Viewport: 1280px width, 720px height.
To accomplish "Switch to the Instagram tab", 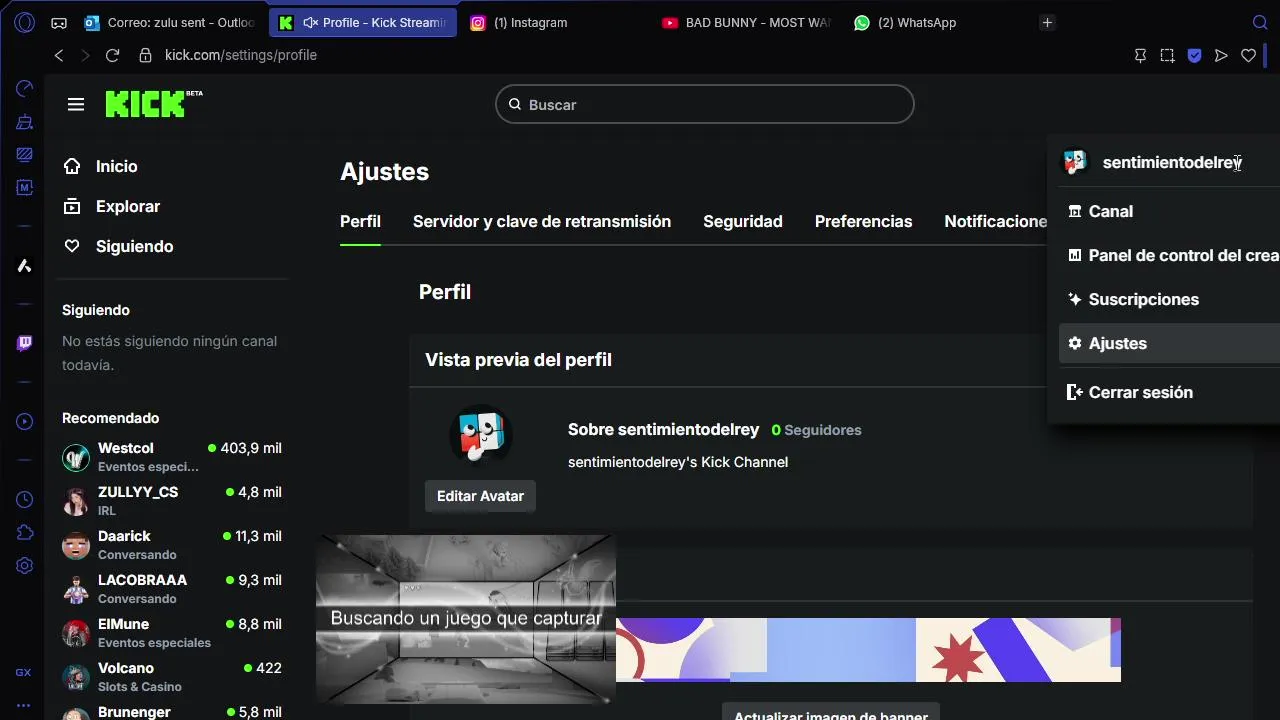I will tap(555, 22).
